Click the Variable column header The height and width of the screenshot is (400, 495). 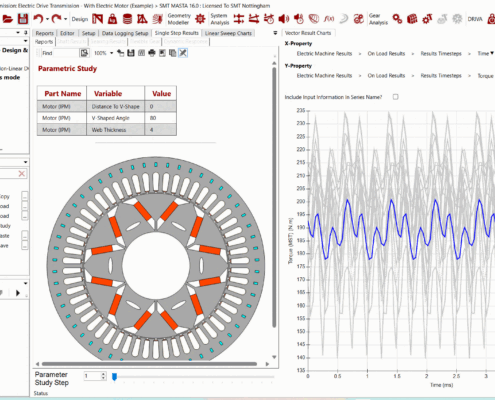[x=116, y=93]
